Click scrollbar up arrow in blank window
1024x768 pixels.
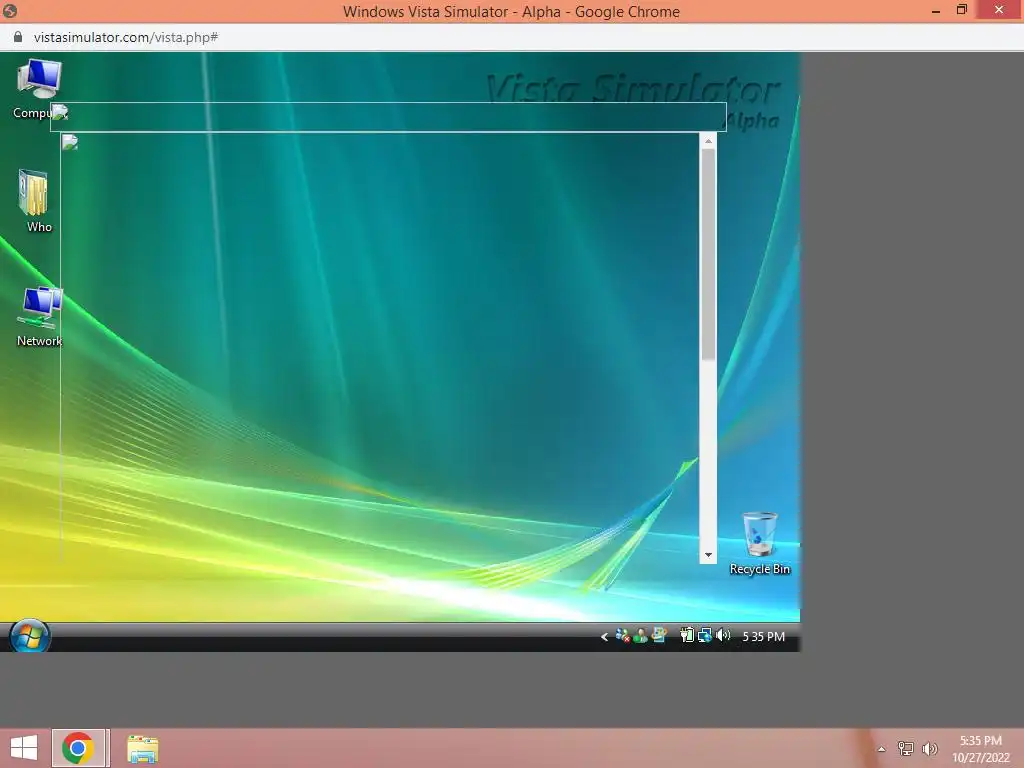(708, 141)
